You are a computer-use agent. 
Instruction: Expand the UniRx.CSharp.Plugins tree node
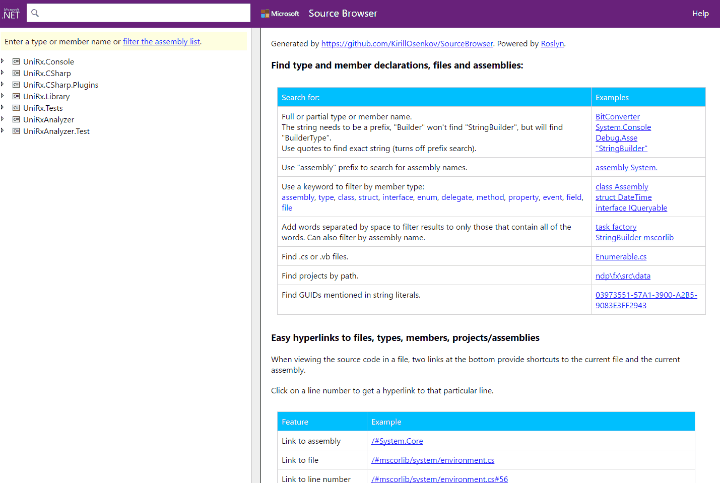pos(3,84)
